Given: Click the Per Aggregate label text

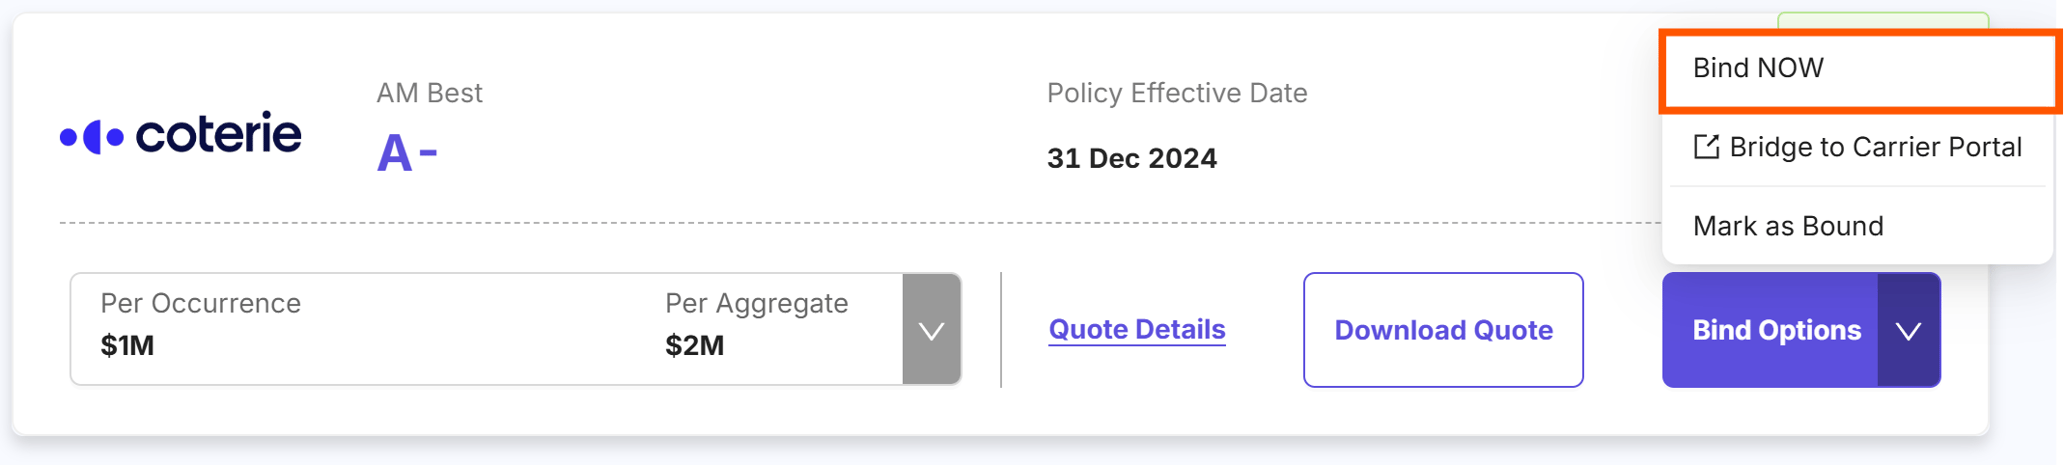Looking at the screenshot, I should [756, 303].
